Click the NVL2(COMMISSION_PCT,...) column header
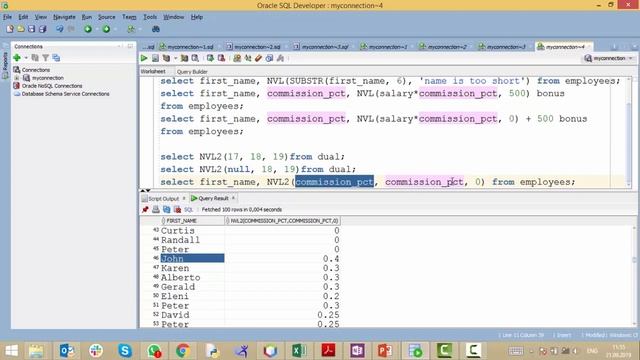 283,220
